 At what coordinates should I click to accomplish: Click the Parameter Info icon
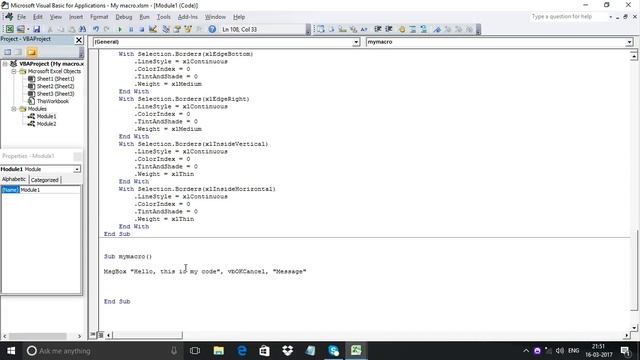[353, 29]
